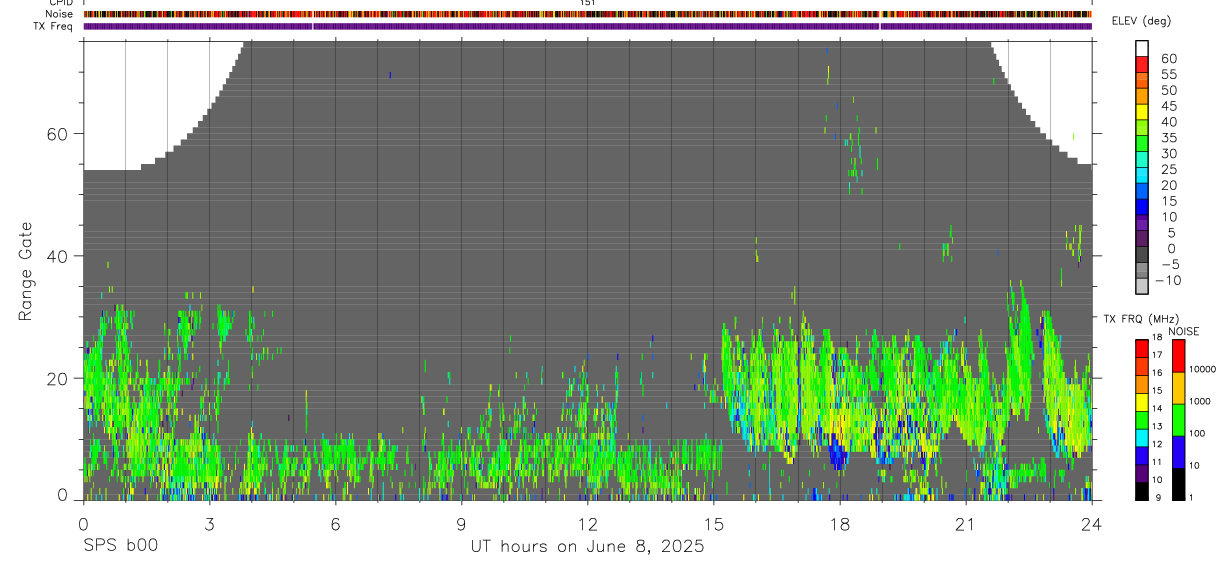Click the '25' tick on ELEV colorbar
This screenshot has height=567, width=1228.
(x=1168, y=170)
